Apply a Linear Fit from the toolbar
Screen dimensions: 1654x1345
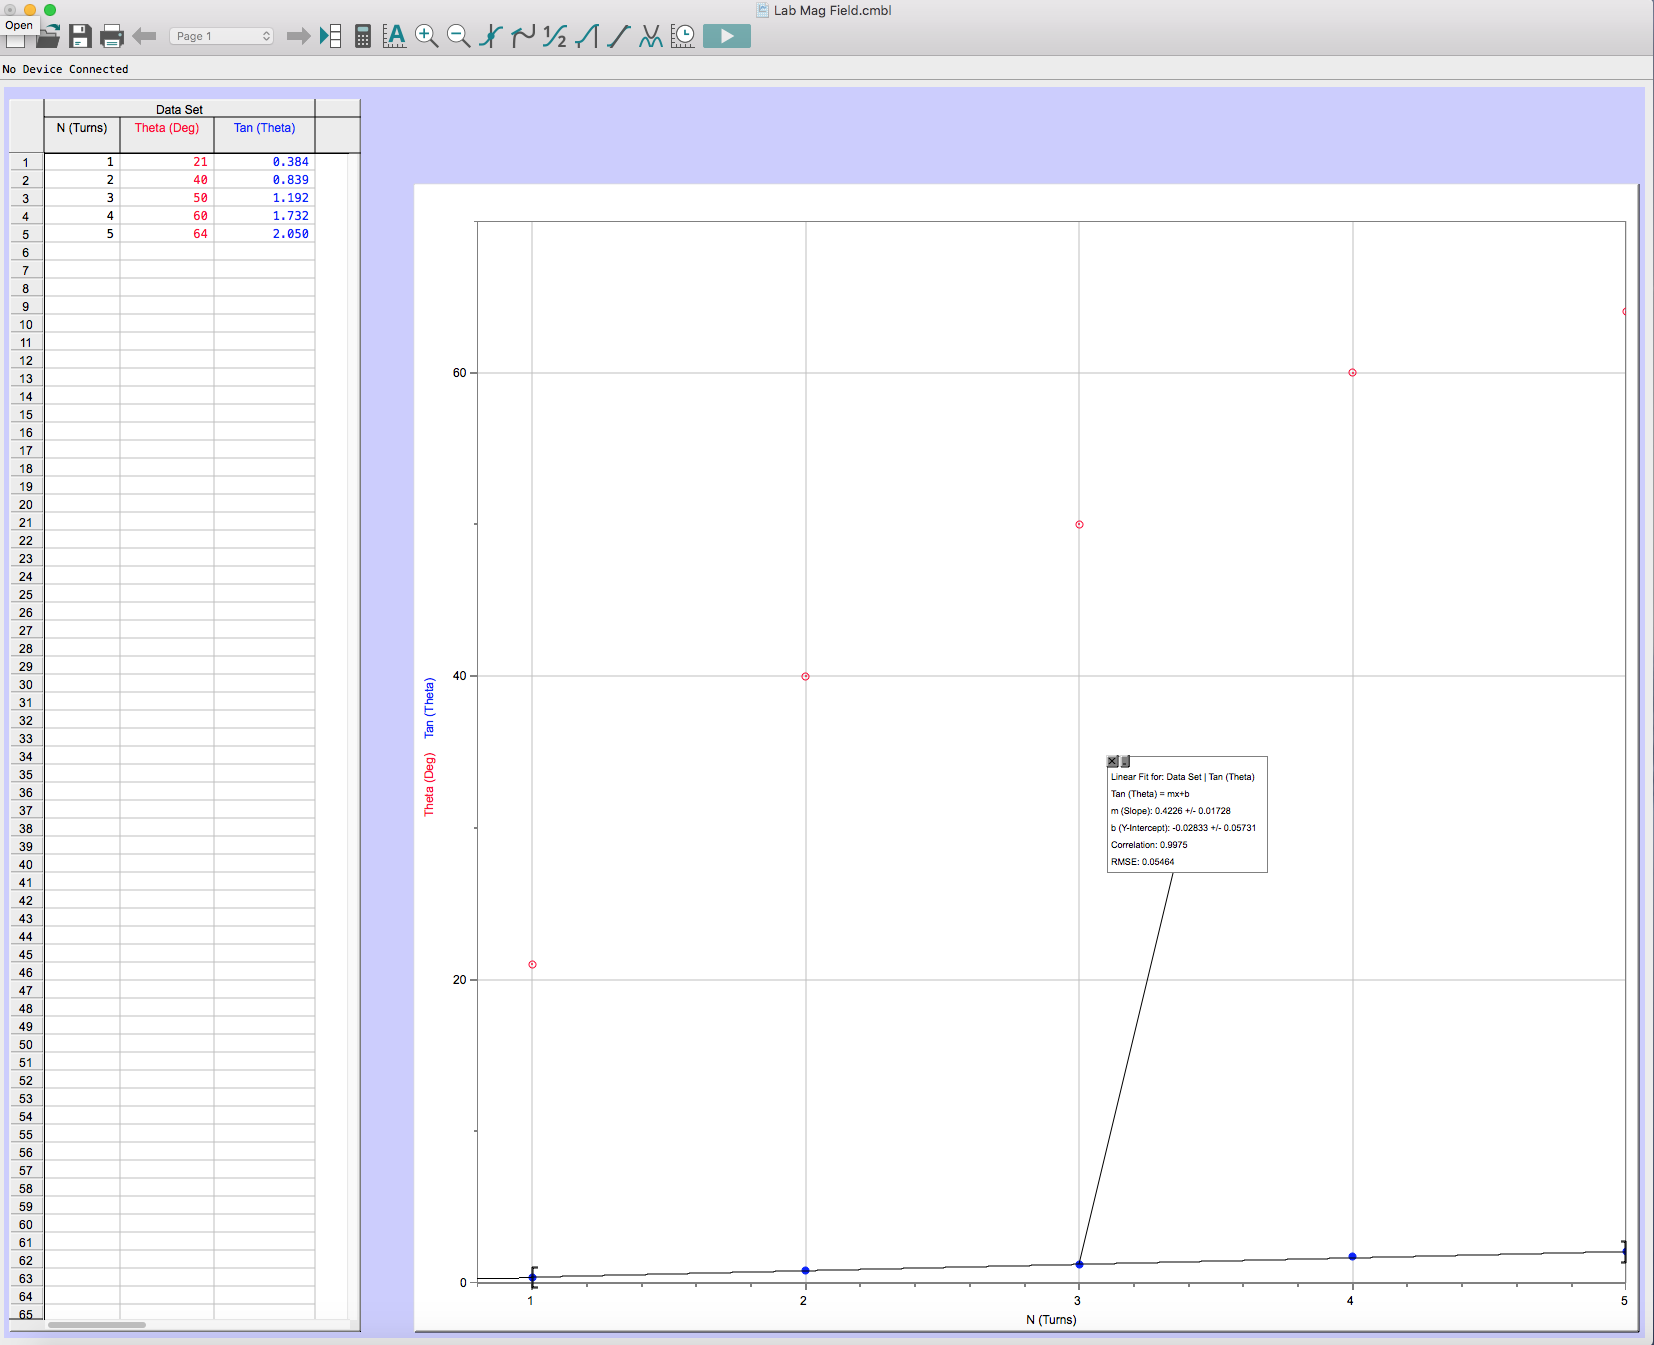point(619,37)
